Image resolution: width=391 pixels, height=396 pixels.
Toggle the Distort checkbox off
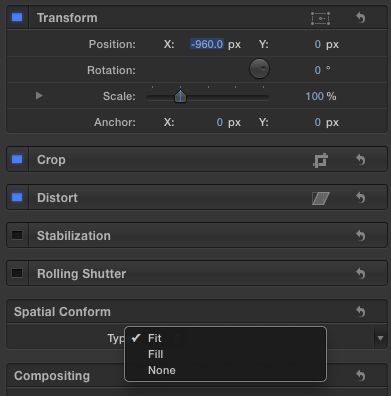17,197
